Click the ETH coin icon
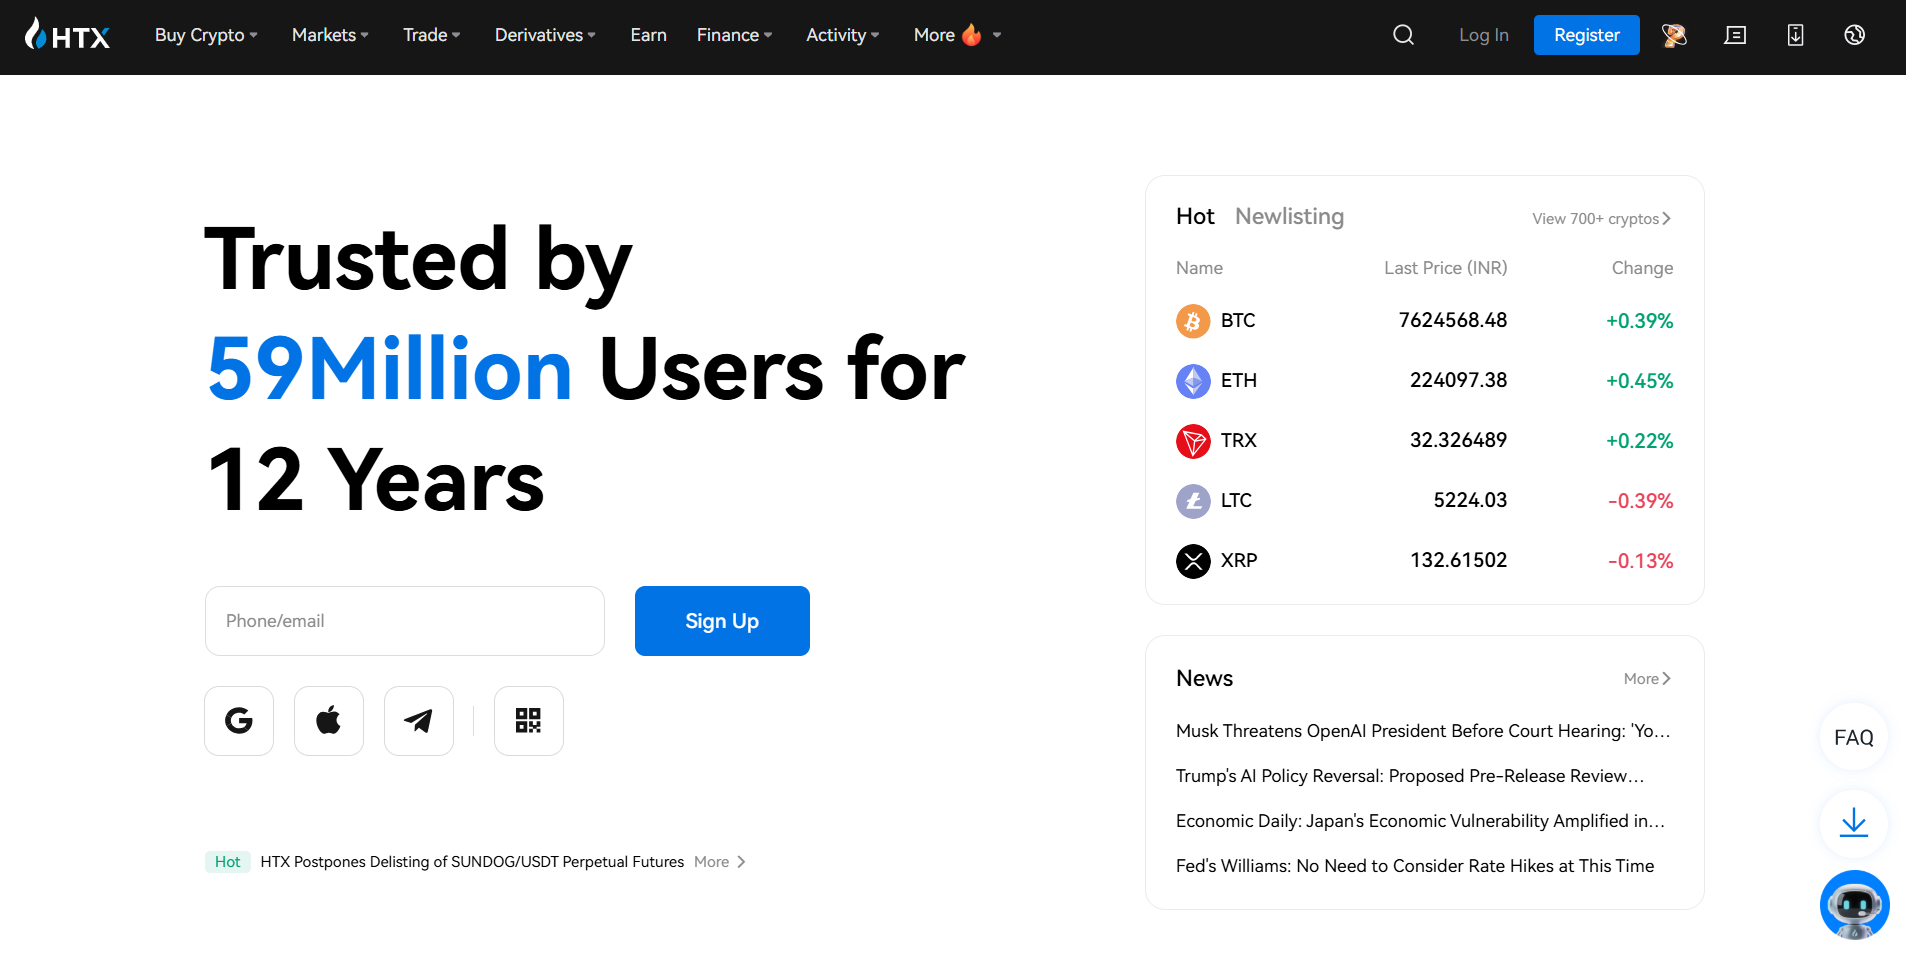1906x954 pixels. (x=1193, y=381)
